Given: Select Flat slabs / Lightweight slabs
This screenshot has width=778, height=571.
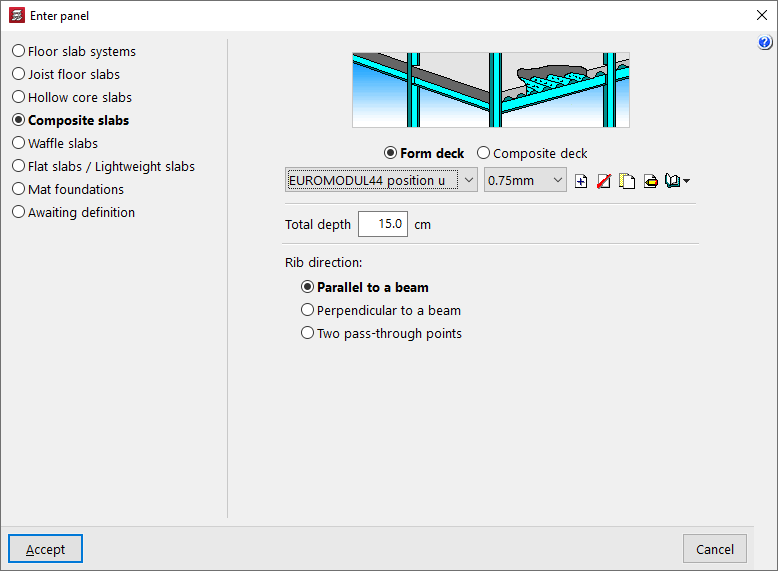Looking at the screenshot, I should [x=103, y=166].
